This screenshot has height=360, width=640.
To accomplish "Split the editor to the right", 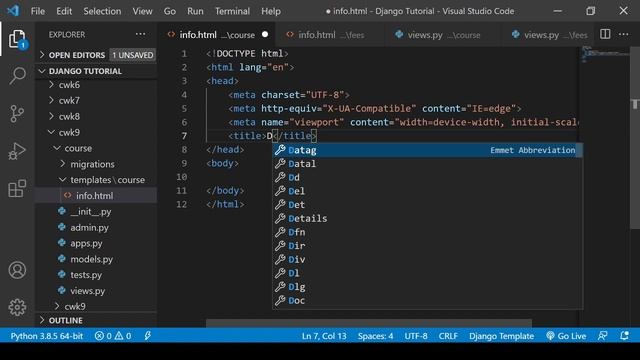I will tap(605, 34).
